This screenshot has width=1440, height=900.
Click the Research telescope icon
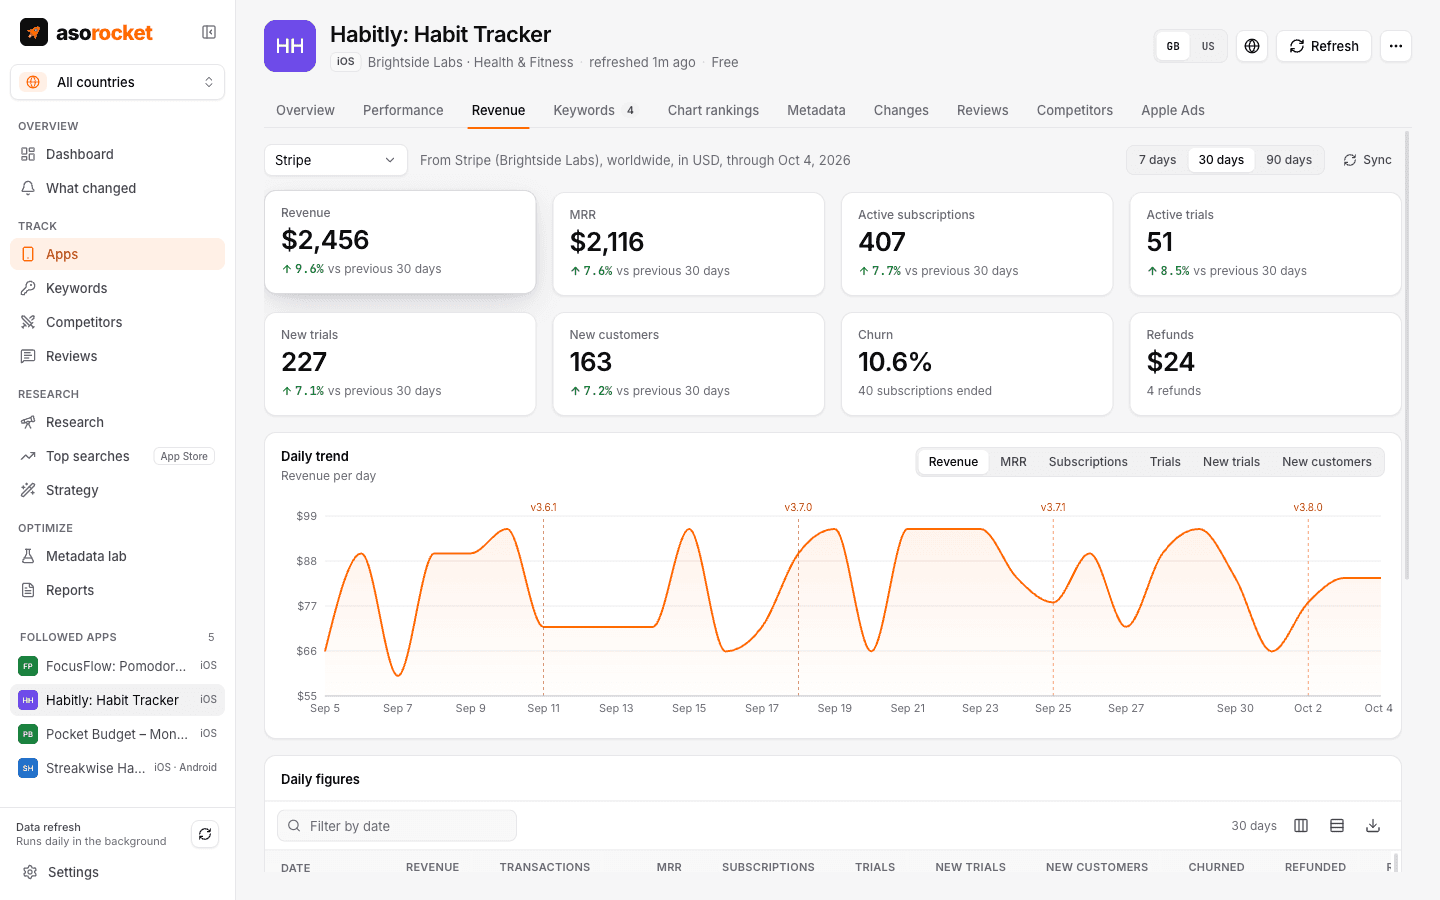pos(28,422)
